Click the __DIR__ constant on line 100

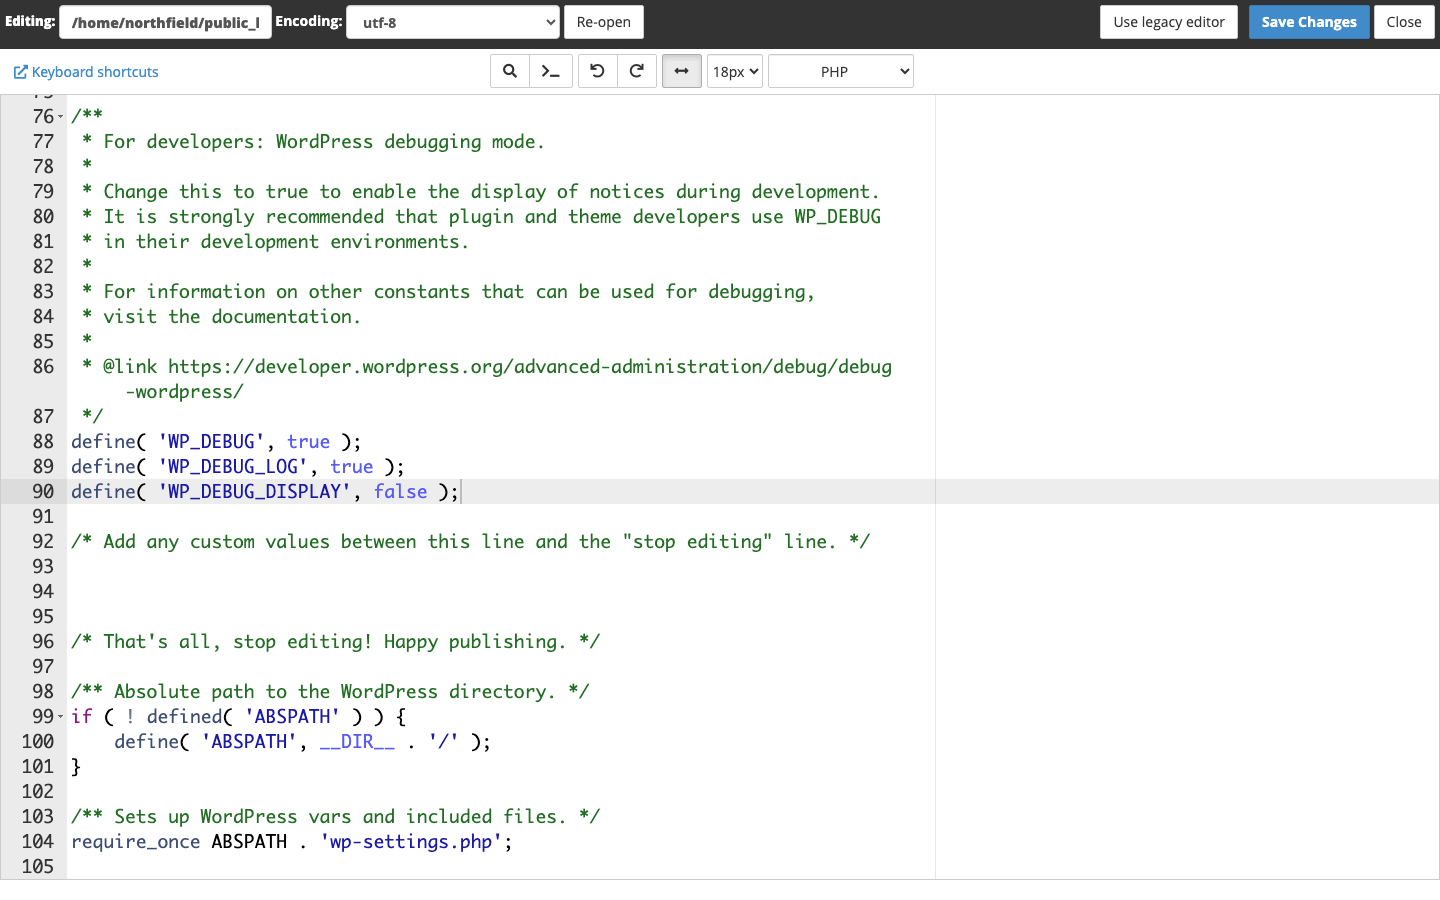point(357,742)
